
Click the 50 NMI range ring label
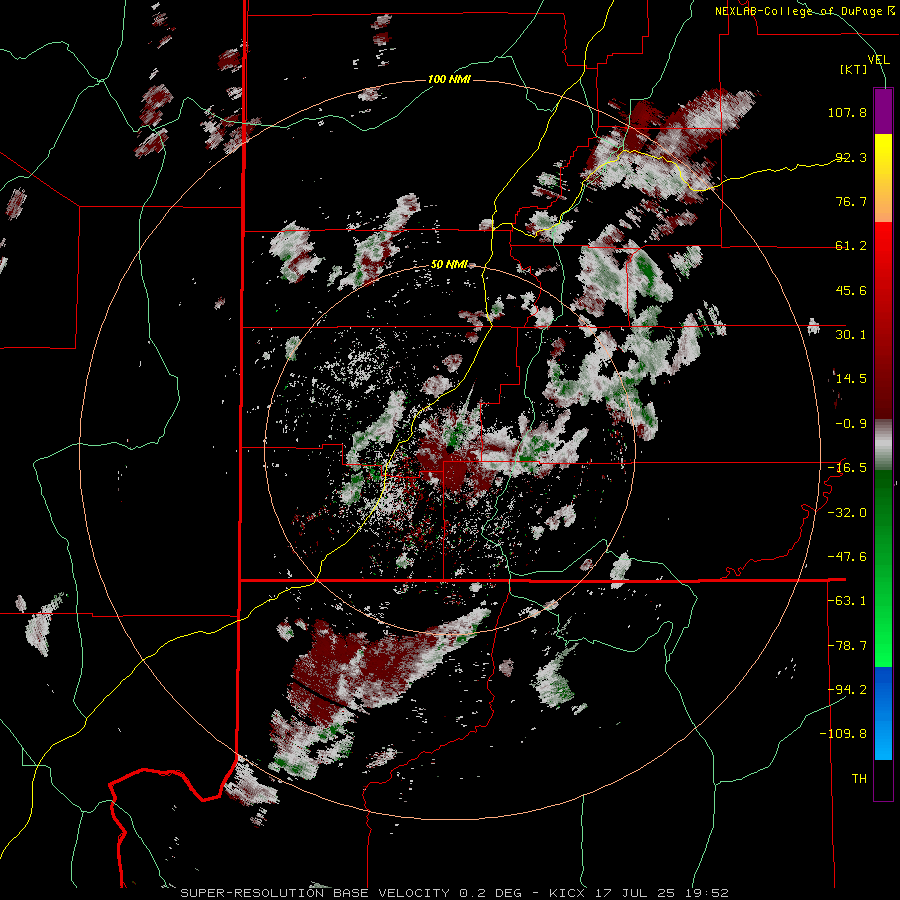click(x=449, y=265)
